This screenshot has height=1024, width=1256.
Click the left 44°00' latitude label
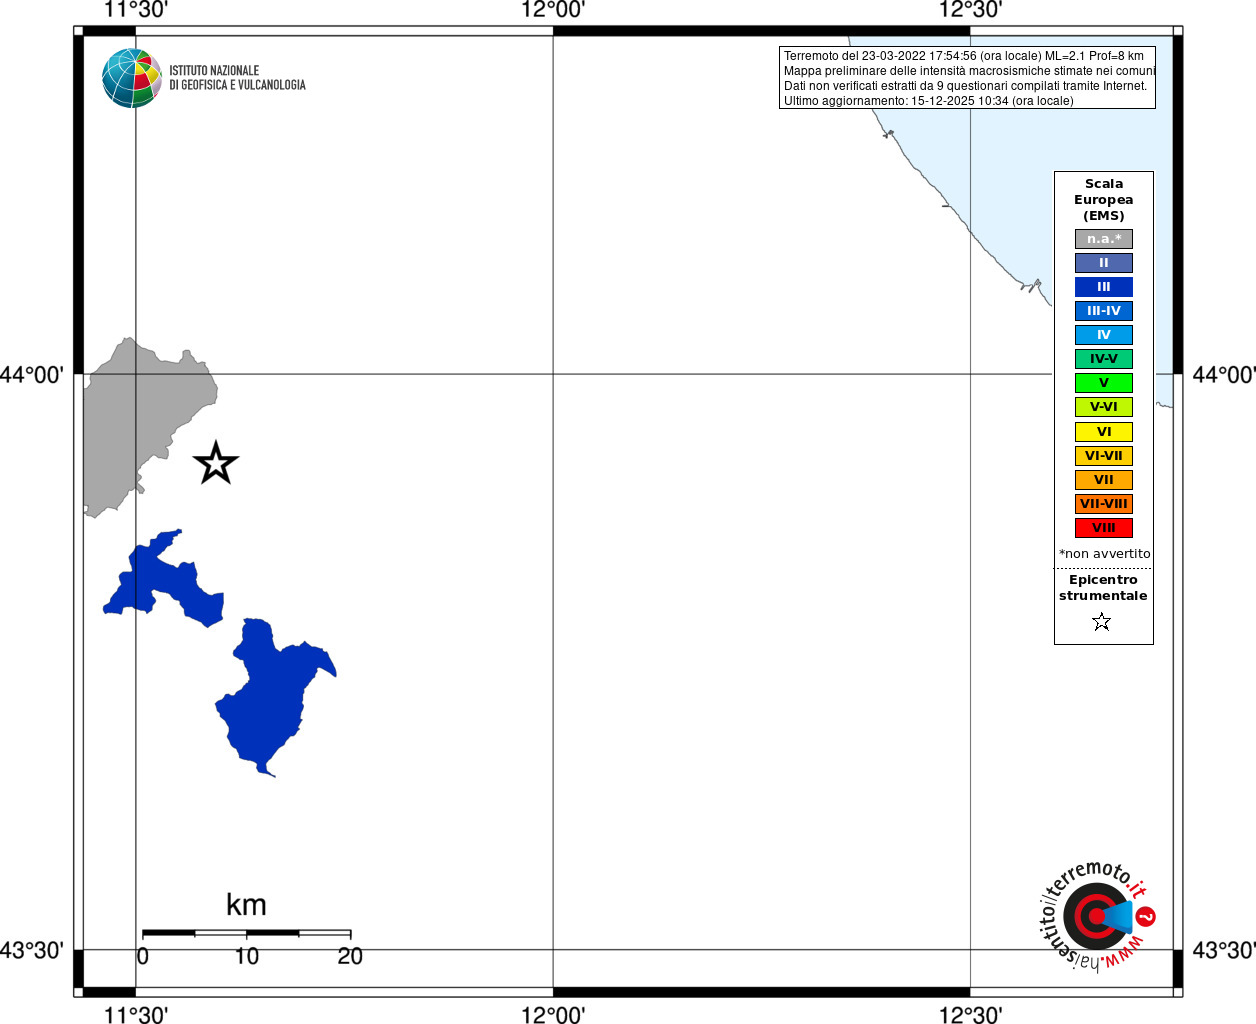(x=32, y=375)
